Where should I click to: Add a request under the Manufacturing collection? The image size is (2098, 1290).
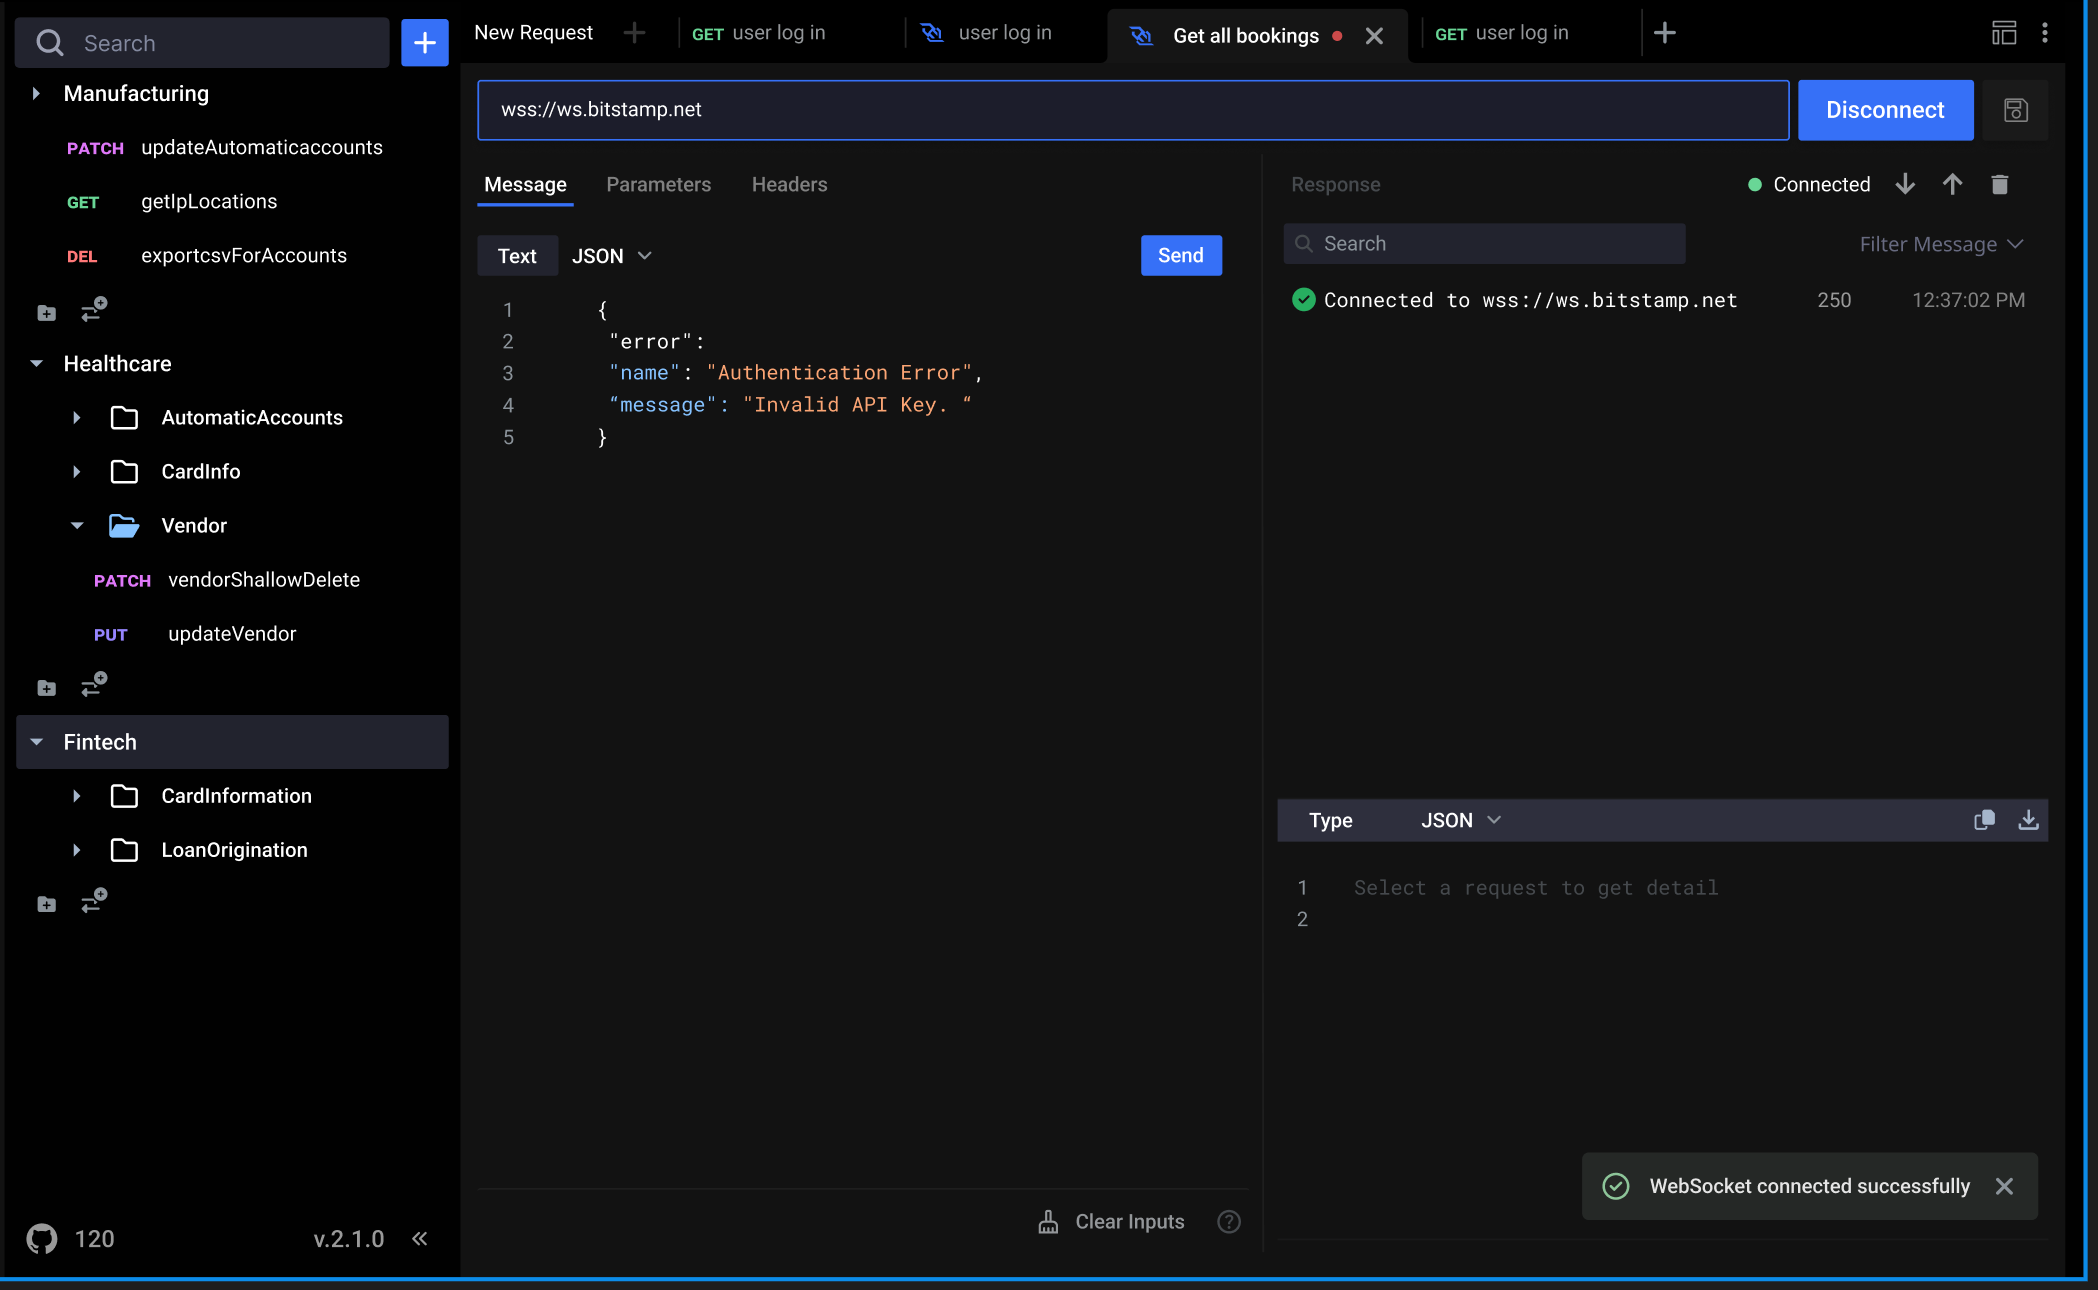coord(94,310)
